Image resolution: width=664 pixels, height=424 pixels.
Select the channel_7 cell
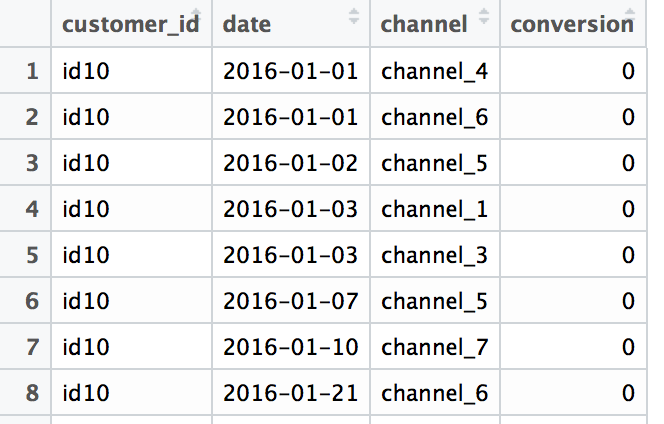click(434, 347)
